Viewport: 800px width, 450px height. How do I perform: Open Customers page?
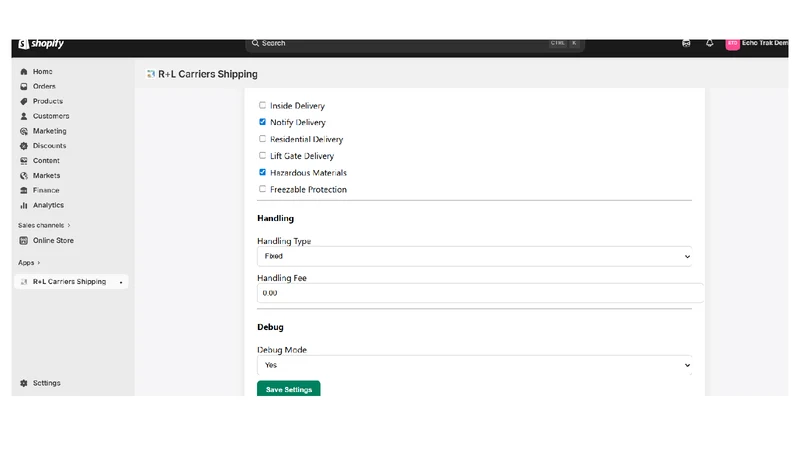point(51,116)
